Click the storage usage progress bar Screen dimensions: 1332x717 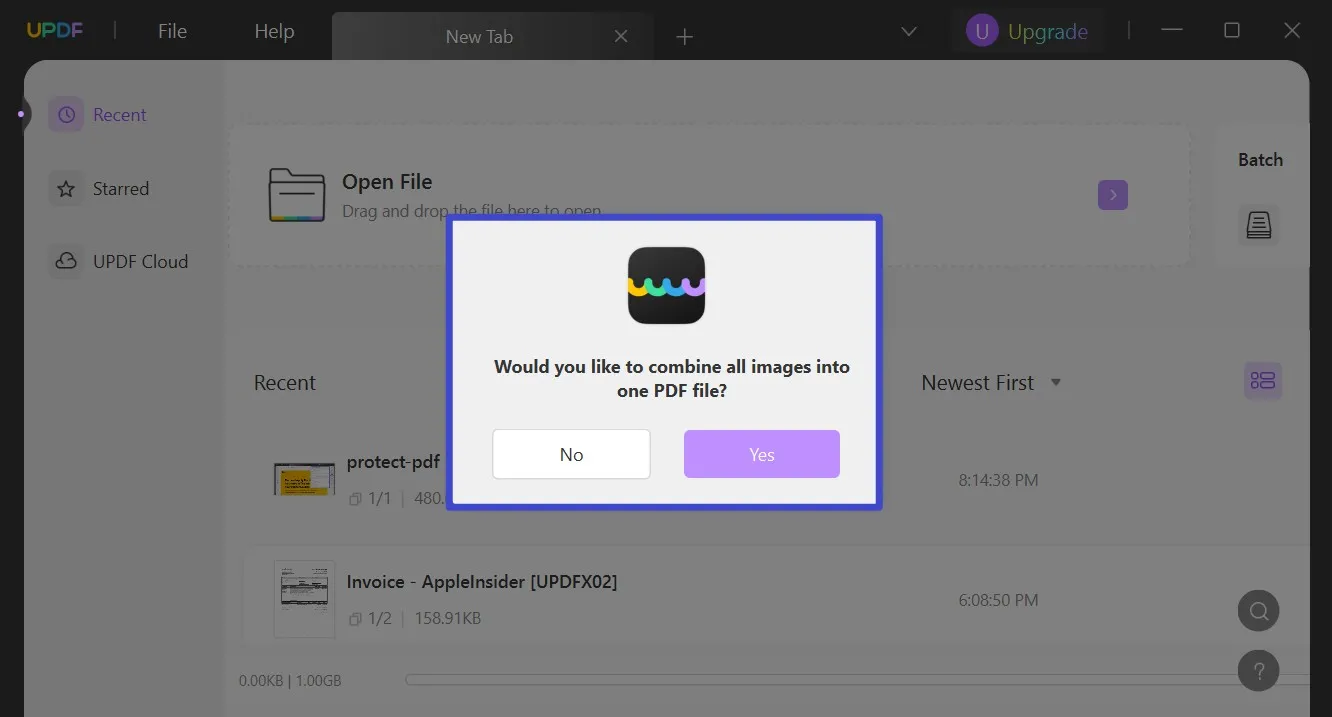click(x=858, y=680)
